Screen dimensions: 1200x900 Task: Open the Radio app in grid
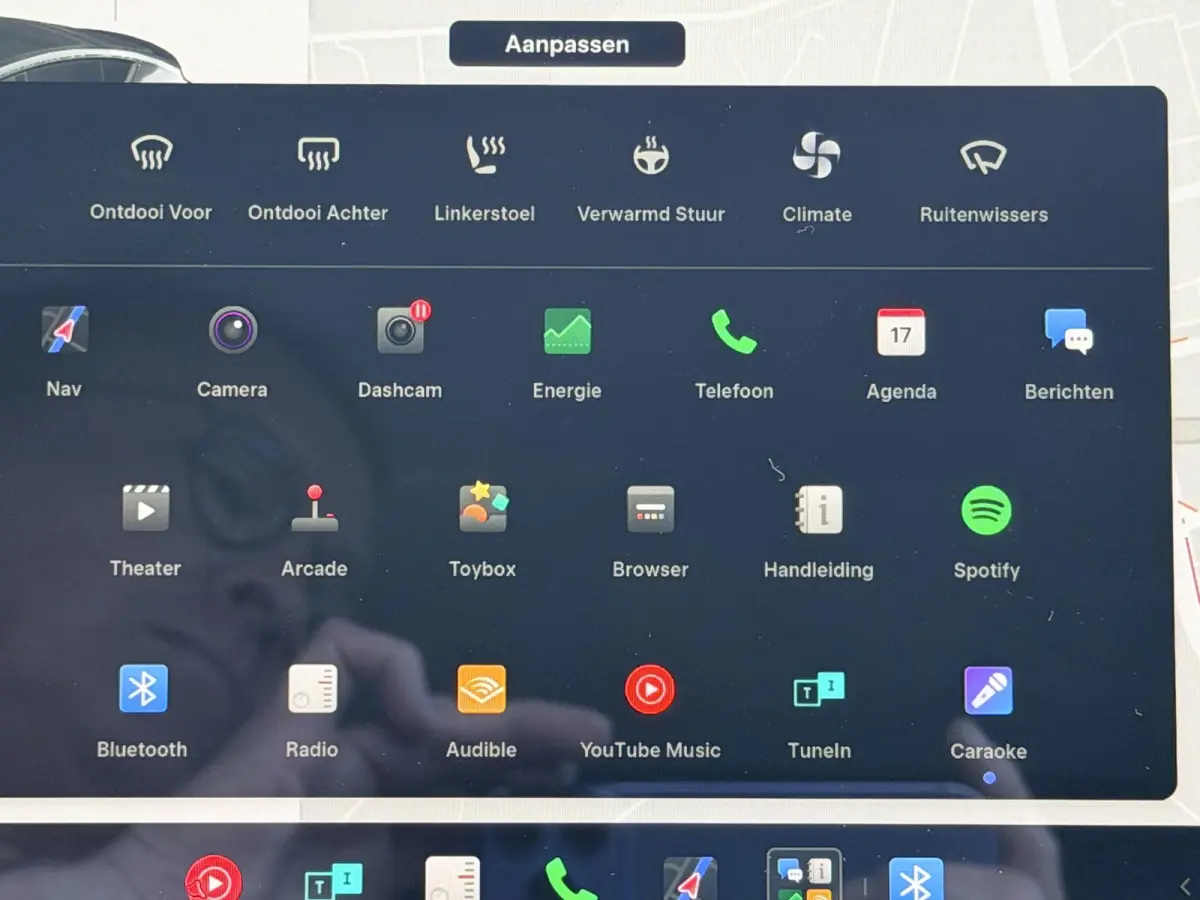[313, 688]
